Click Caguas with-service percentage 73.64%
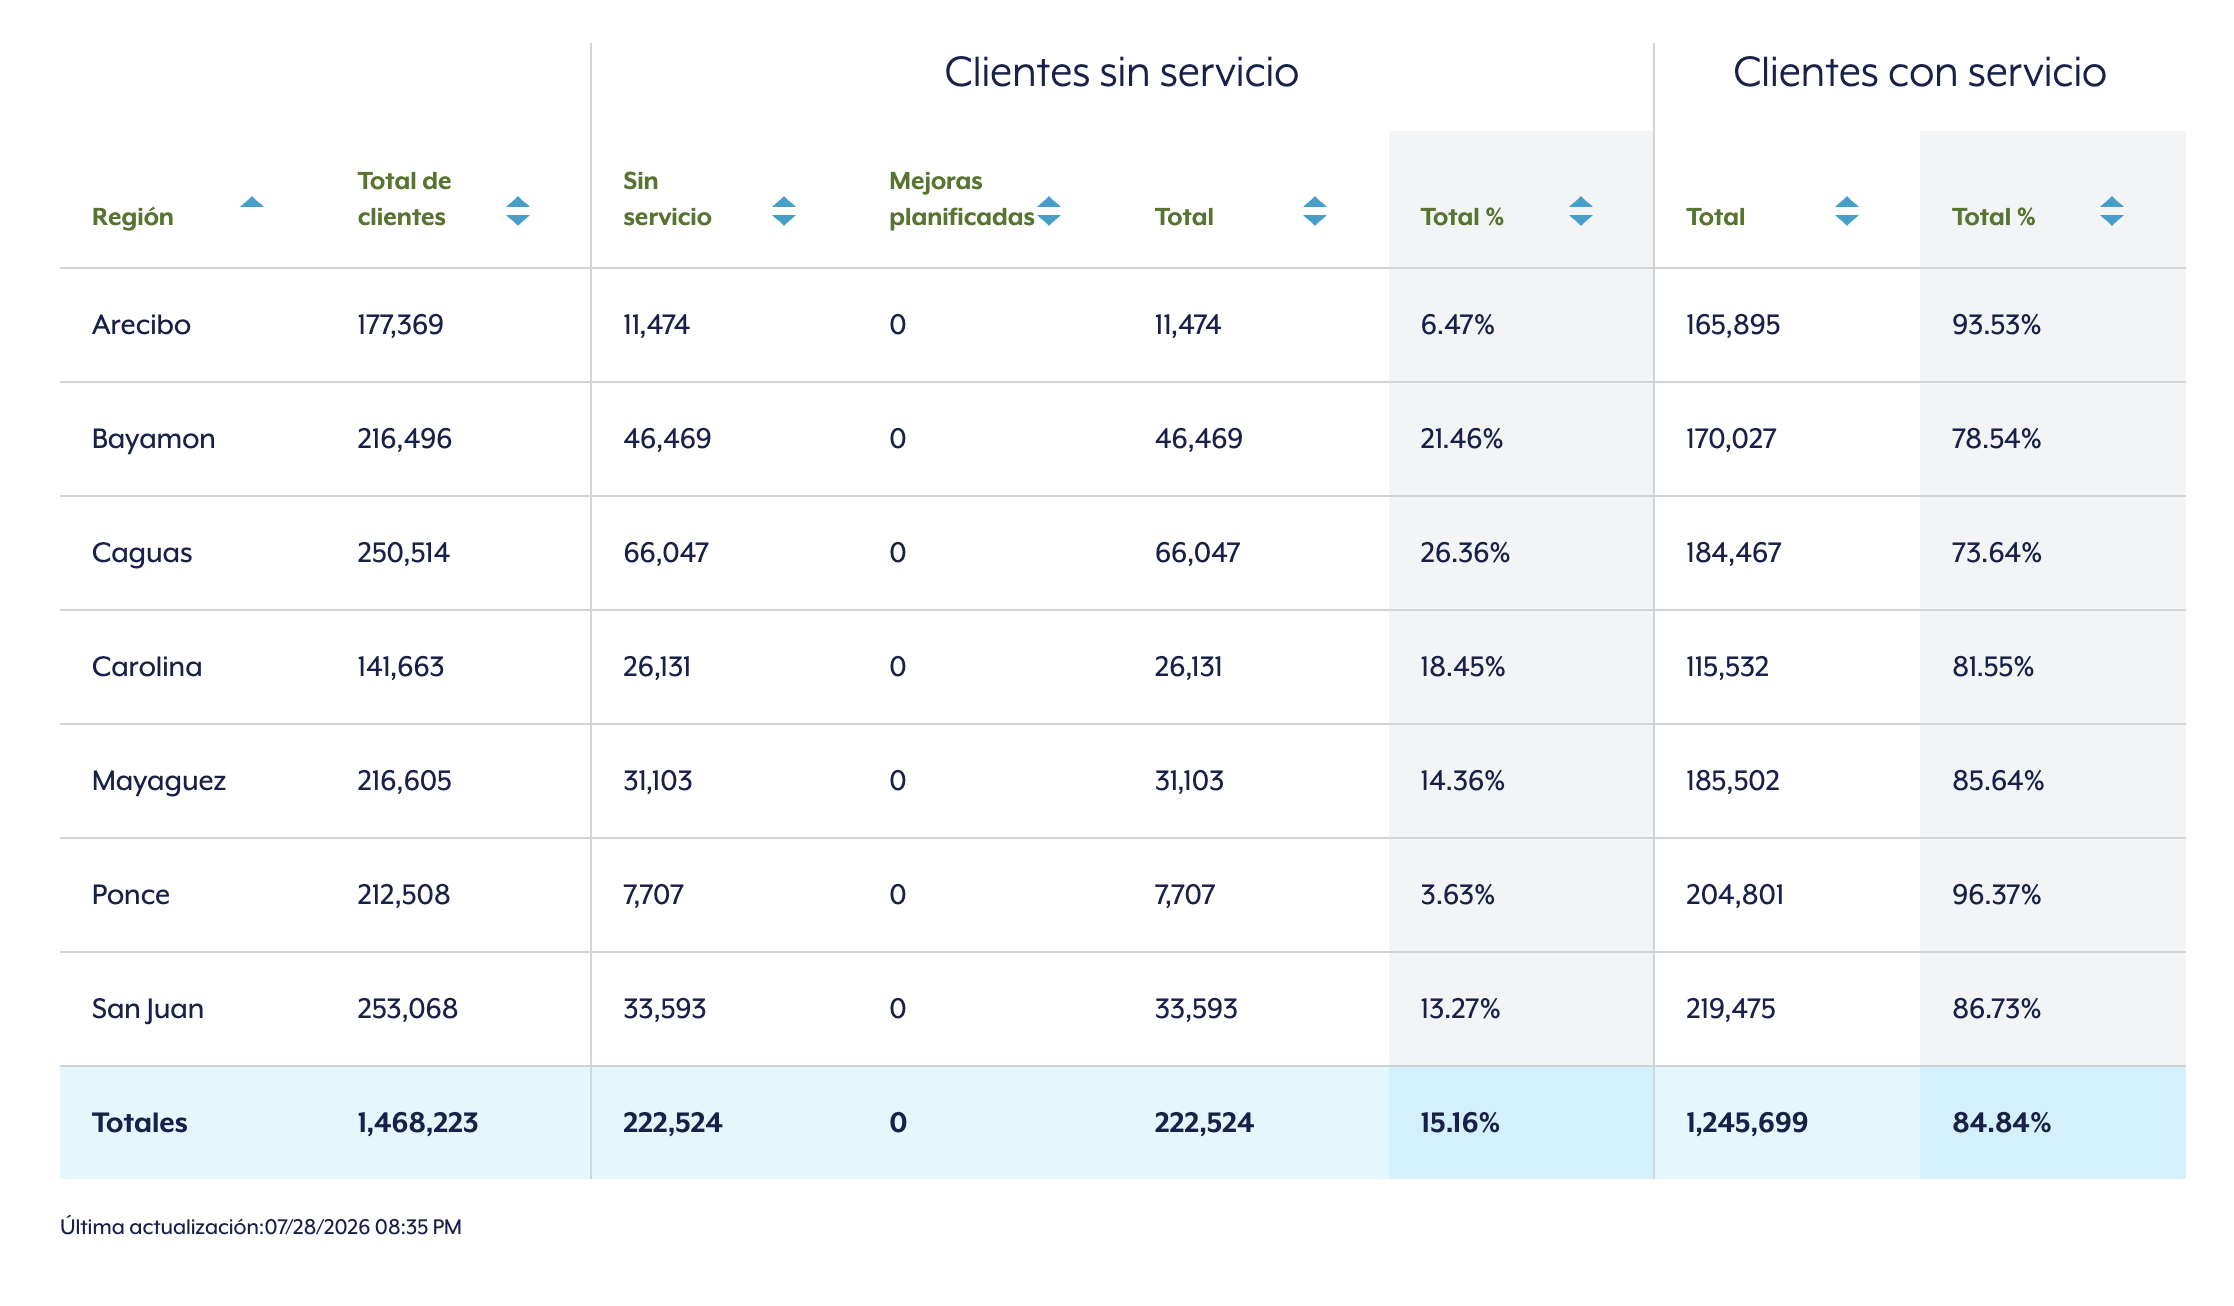The height and width of the screenshot is (1306, 2234). tap(1996, 553)
